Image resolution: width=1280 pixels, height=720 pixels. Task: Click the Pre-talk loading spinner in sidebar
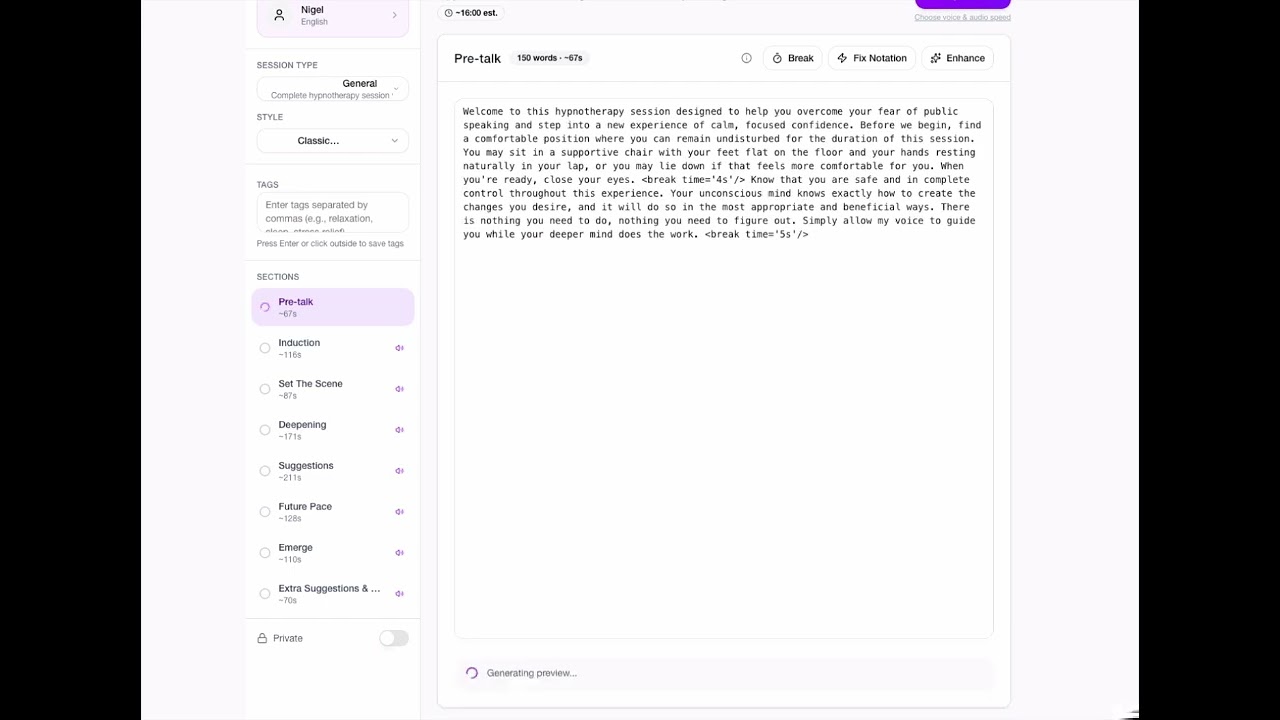[265, 307]
